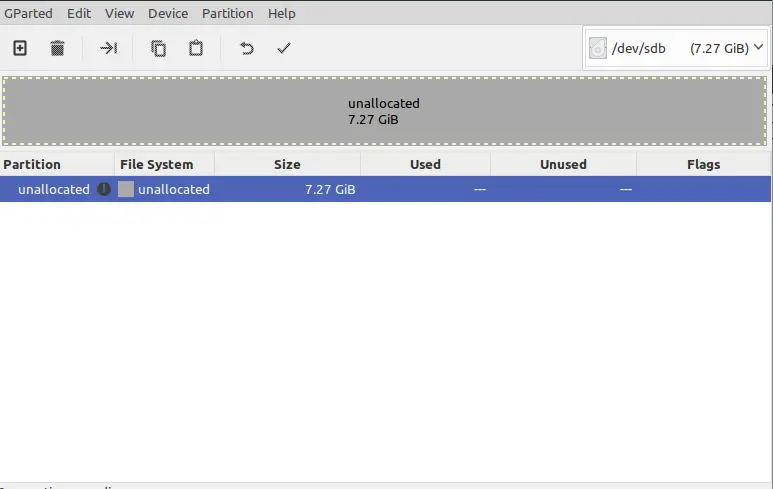Click the 7.27 GiB size cell
The width and height of the screenshot is (773, 489).
[x=330, y=189]
